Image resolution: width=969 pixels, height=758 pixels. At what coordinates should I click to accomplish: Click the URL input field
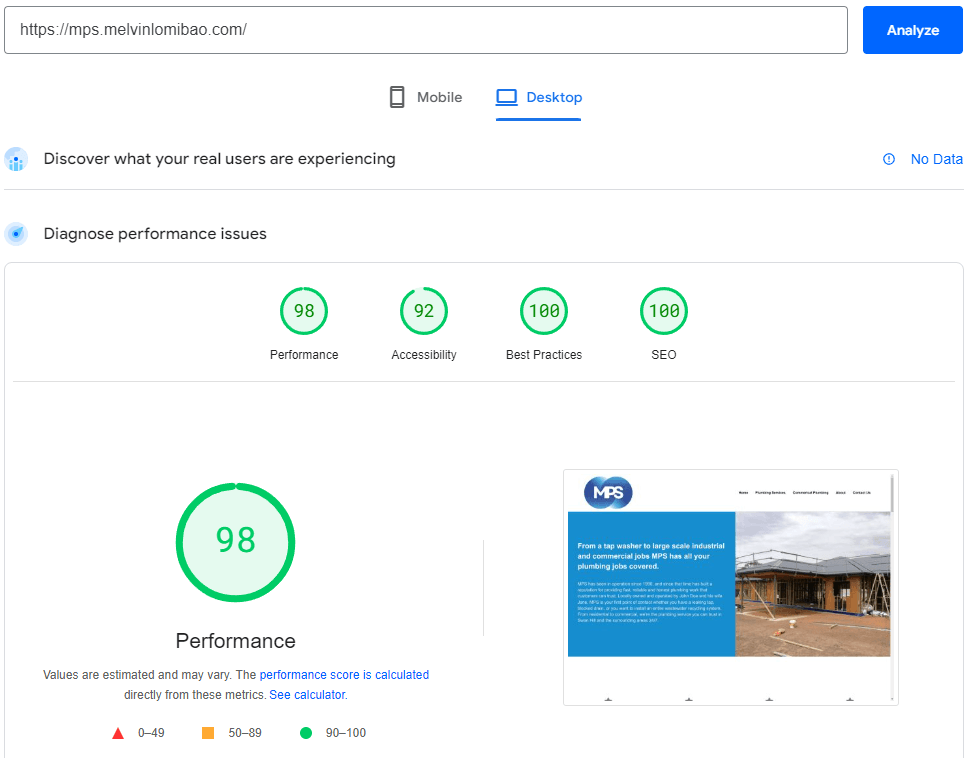pos(426,30)
